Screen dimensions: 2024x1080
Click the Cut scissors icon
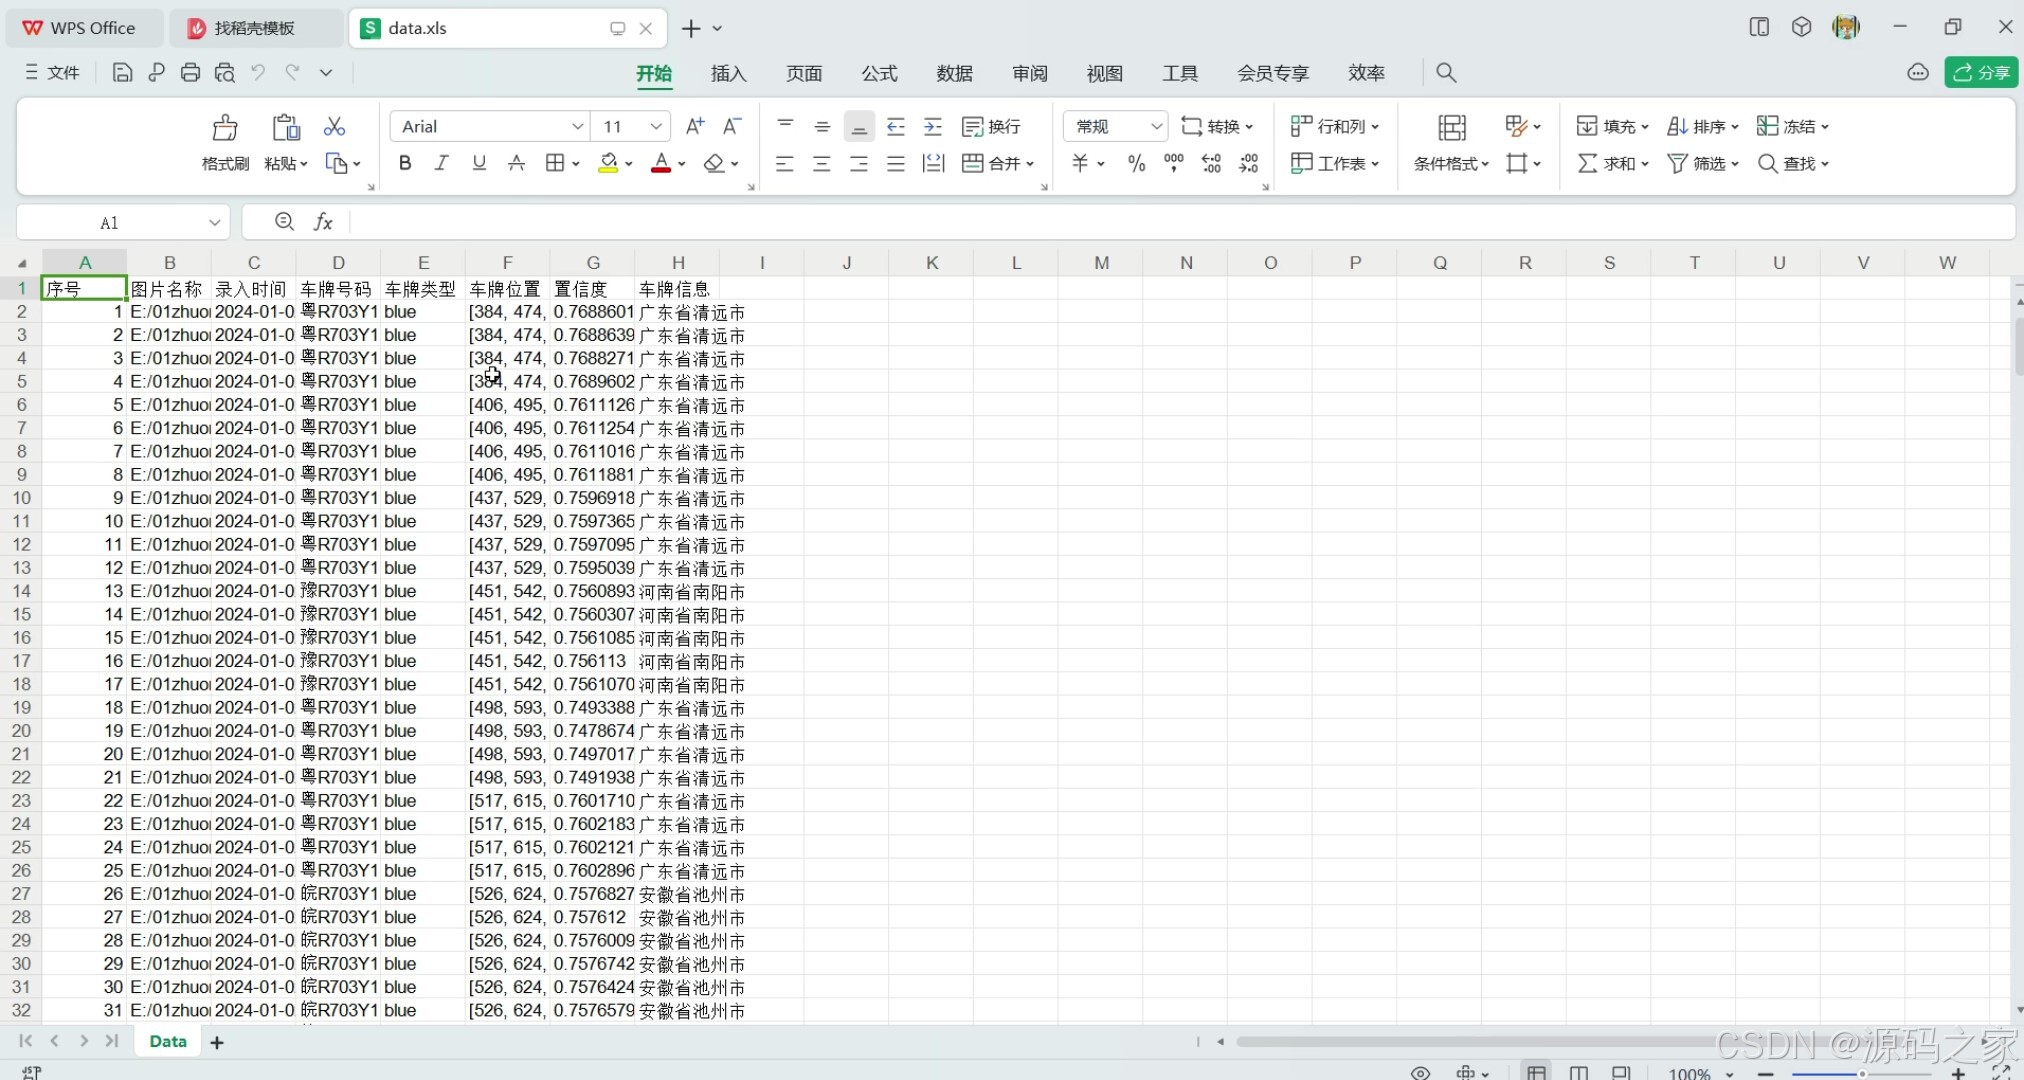pos(334,126)
